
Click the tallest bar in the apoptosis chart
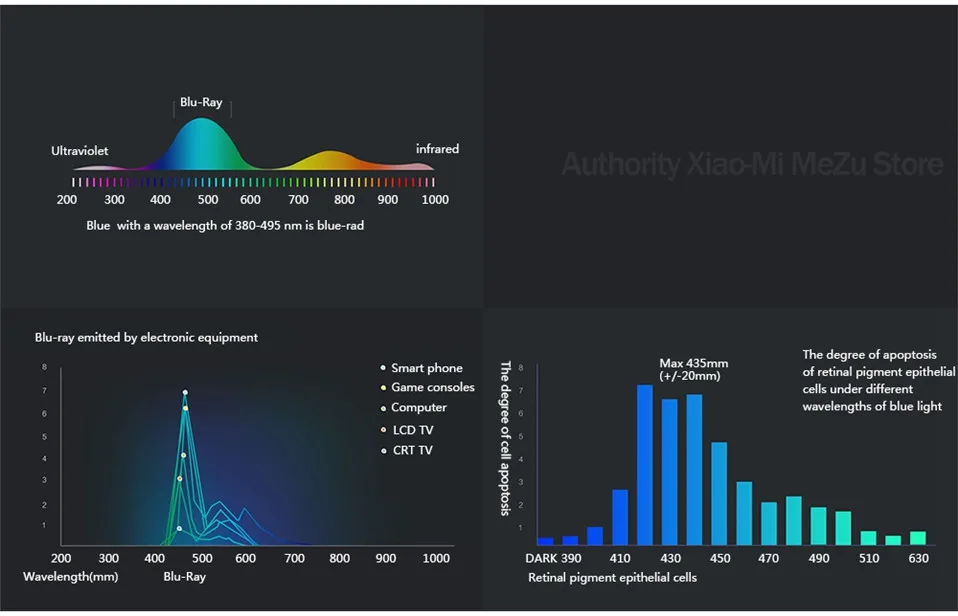coord(645,465)
